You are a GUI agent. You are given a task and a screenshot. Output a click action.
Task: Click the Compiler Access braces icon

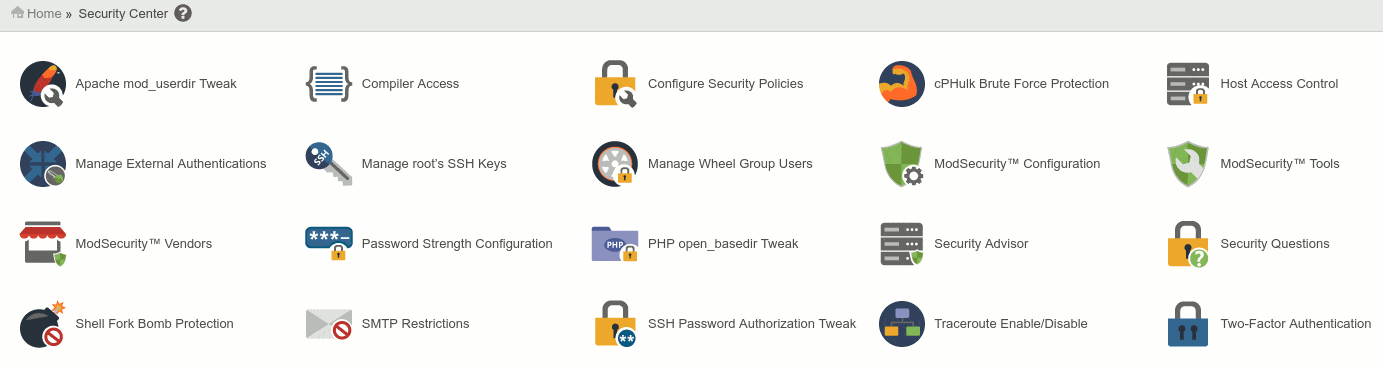pos(328,84)
